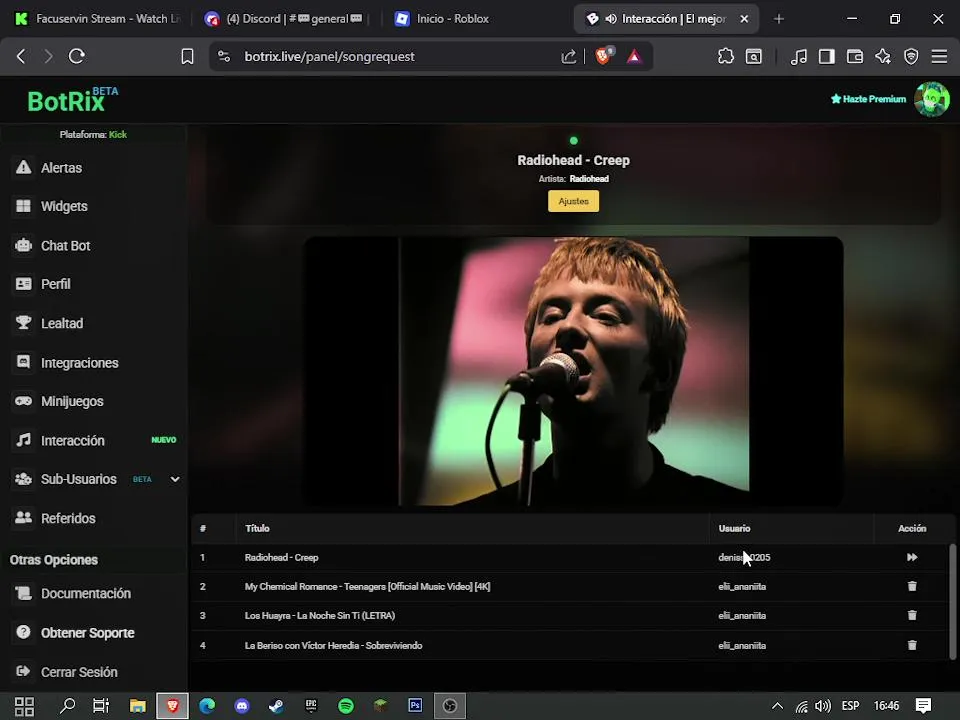Click the share page icon
Image resolution: width=960 pixels, height=720 pixels.
pyautogui.click(x=568, y=56)
